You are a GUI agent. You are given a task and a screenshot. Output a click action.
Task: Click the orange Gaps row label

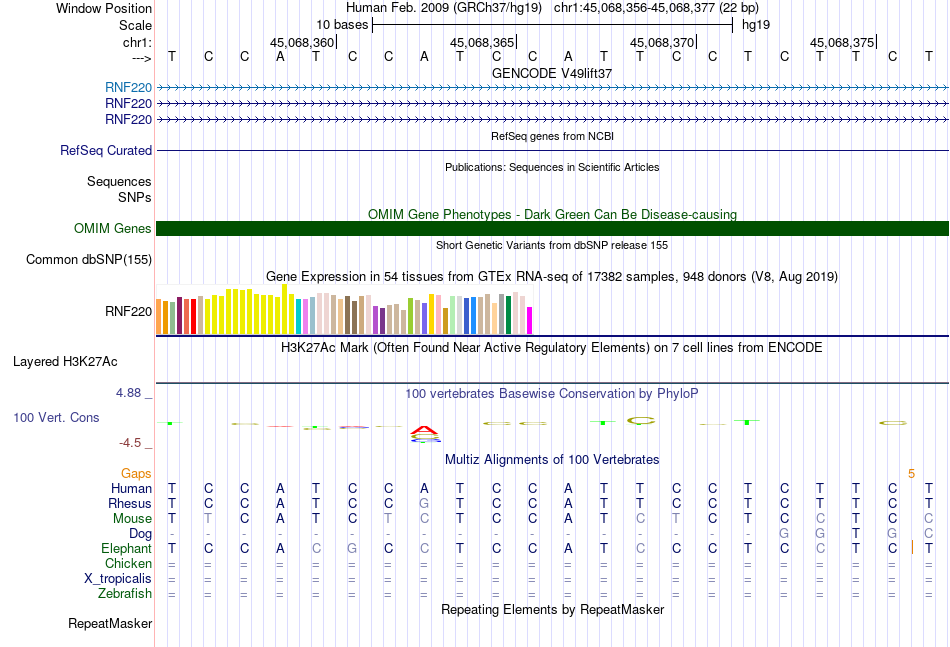[136, 473]
